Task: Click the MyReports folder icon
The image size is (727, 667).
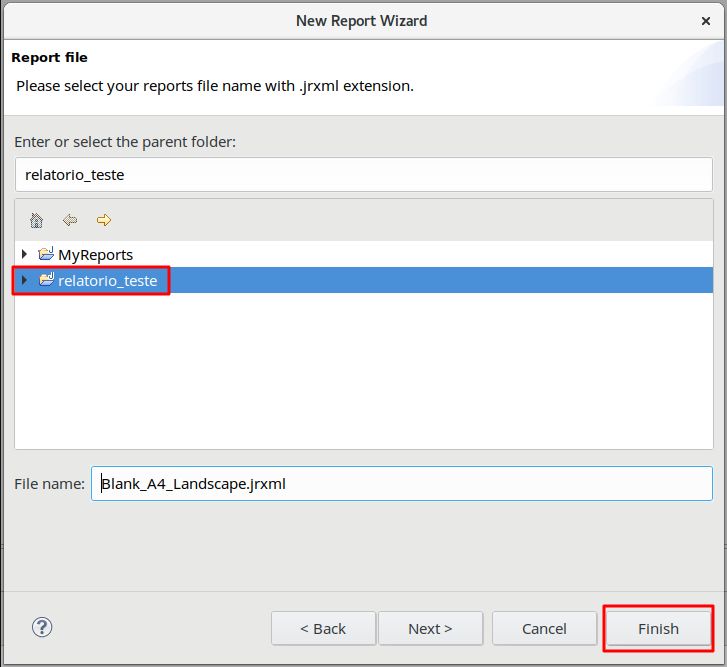Action: (x=46, y=254)
